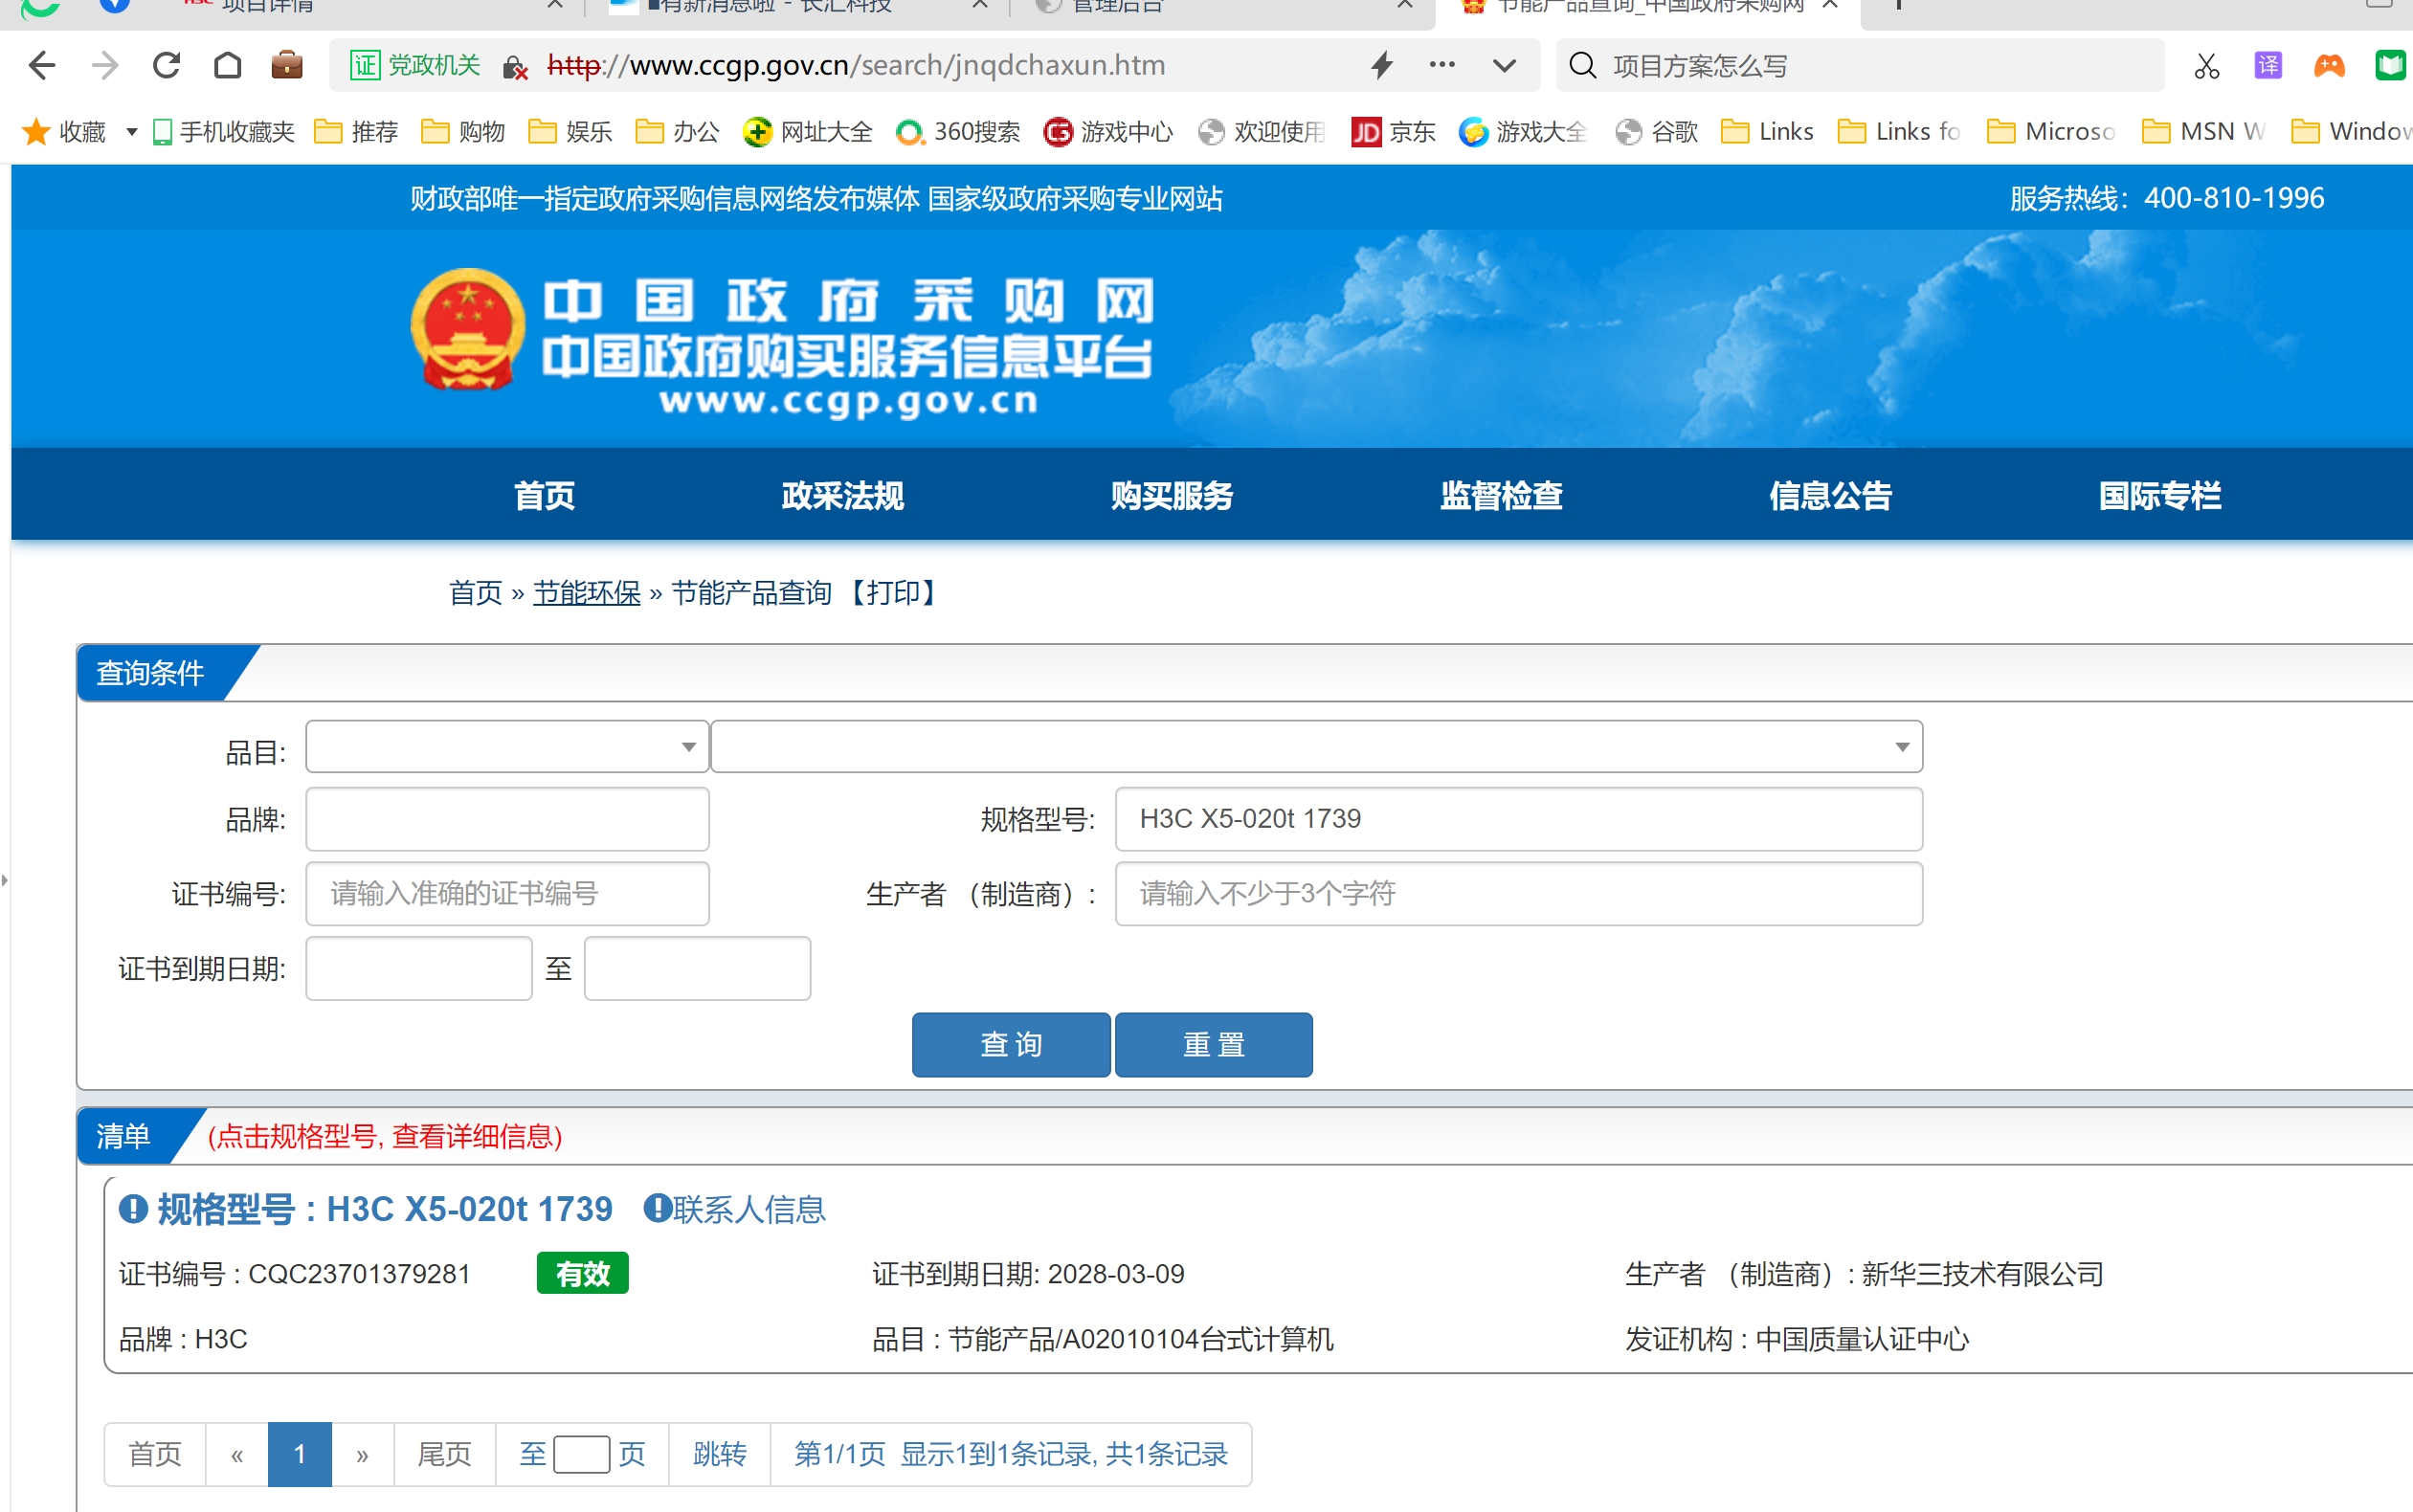Expand the first 品目 category dropdown
This screenshot has height=1512, width=2413.
pos(507,747)
